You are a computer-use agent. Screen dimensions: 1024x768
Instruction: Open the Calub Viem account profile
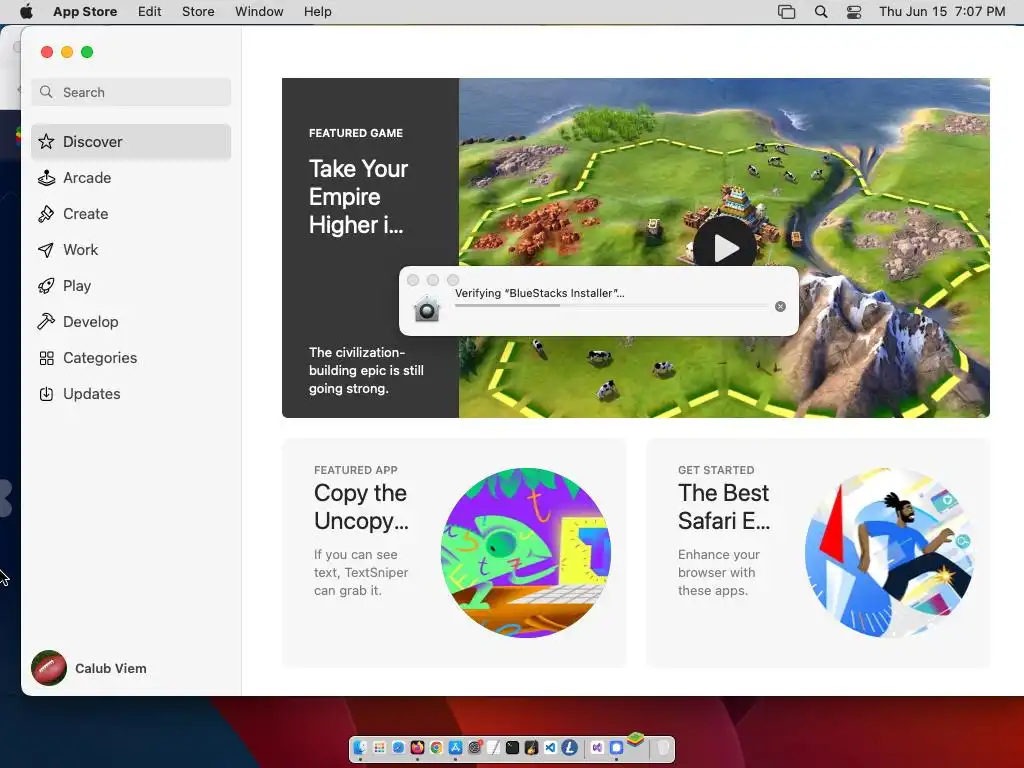pos(89,668)
